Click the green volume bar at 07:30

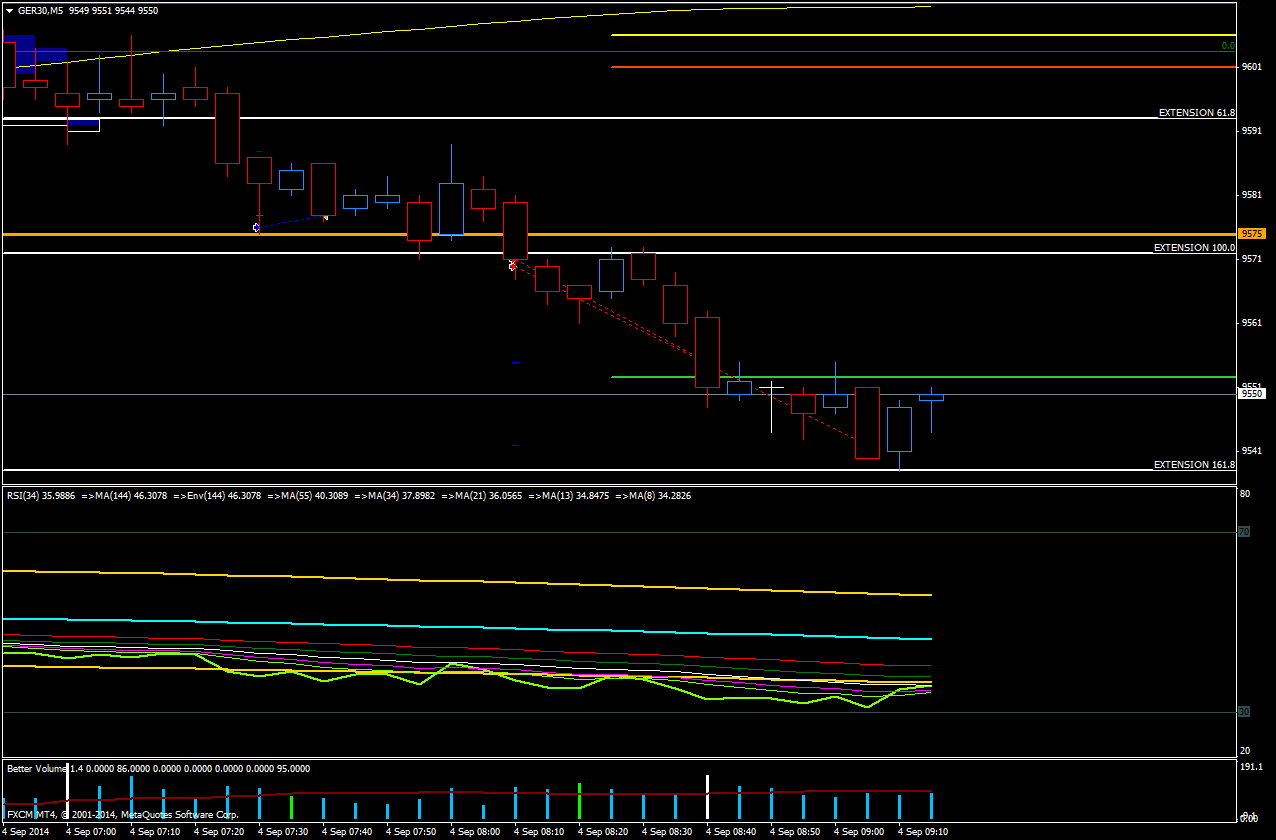click(291, 807)
